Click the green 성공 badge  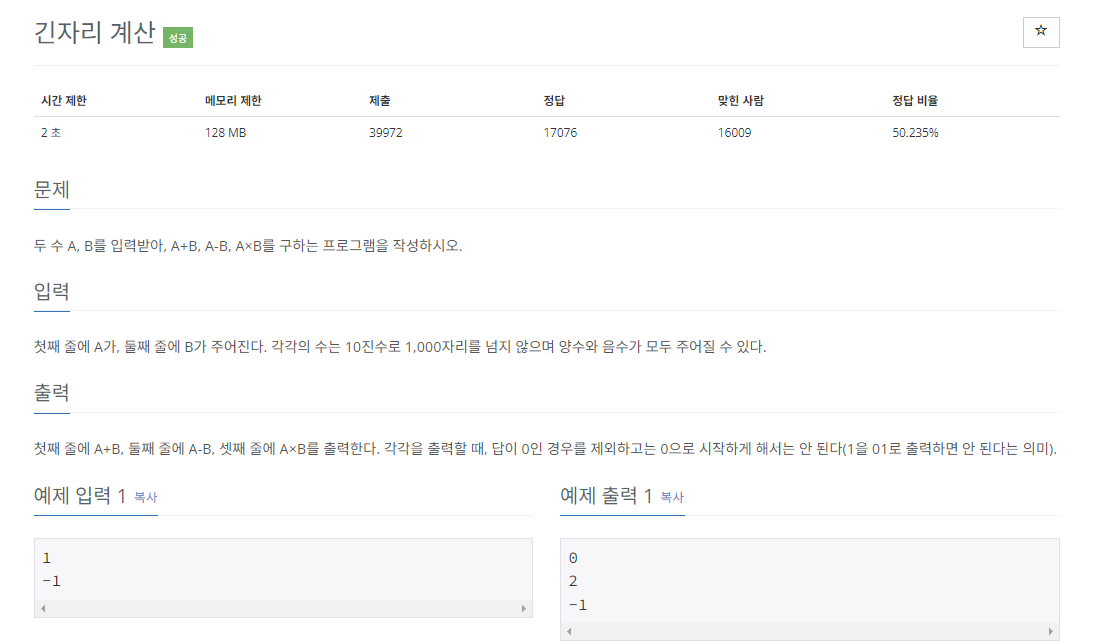point(178,37)
